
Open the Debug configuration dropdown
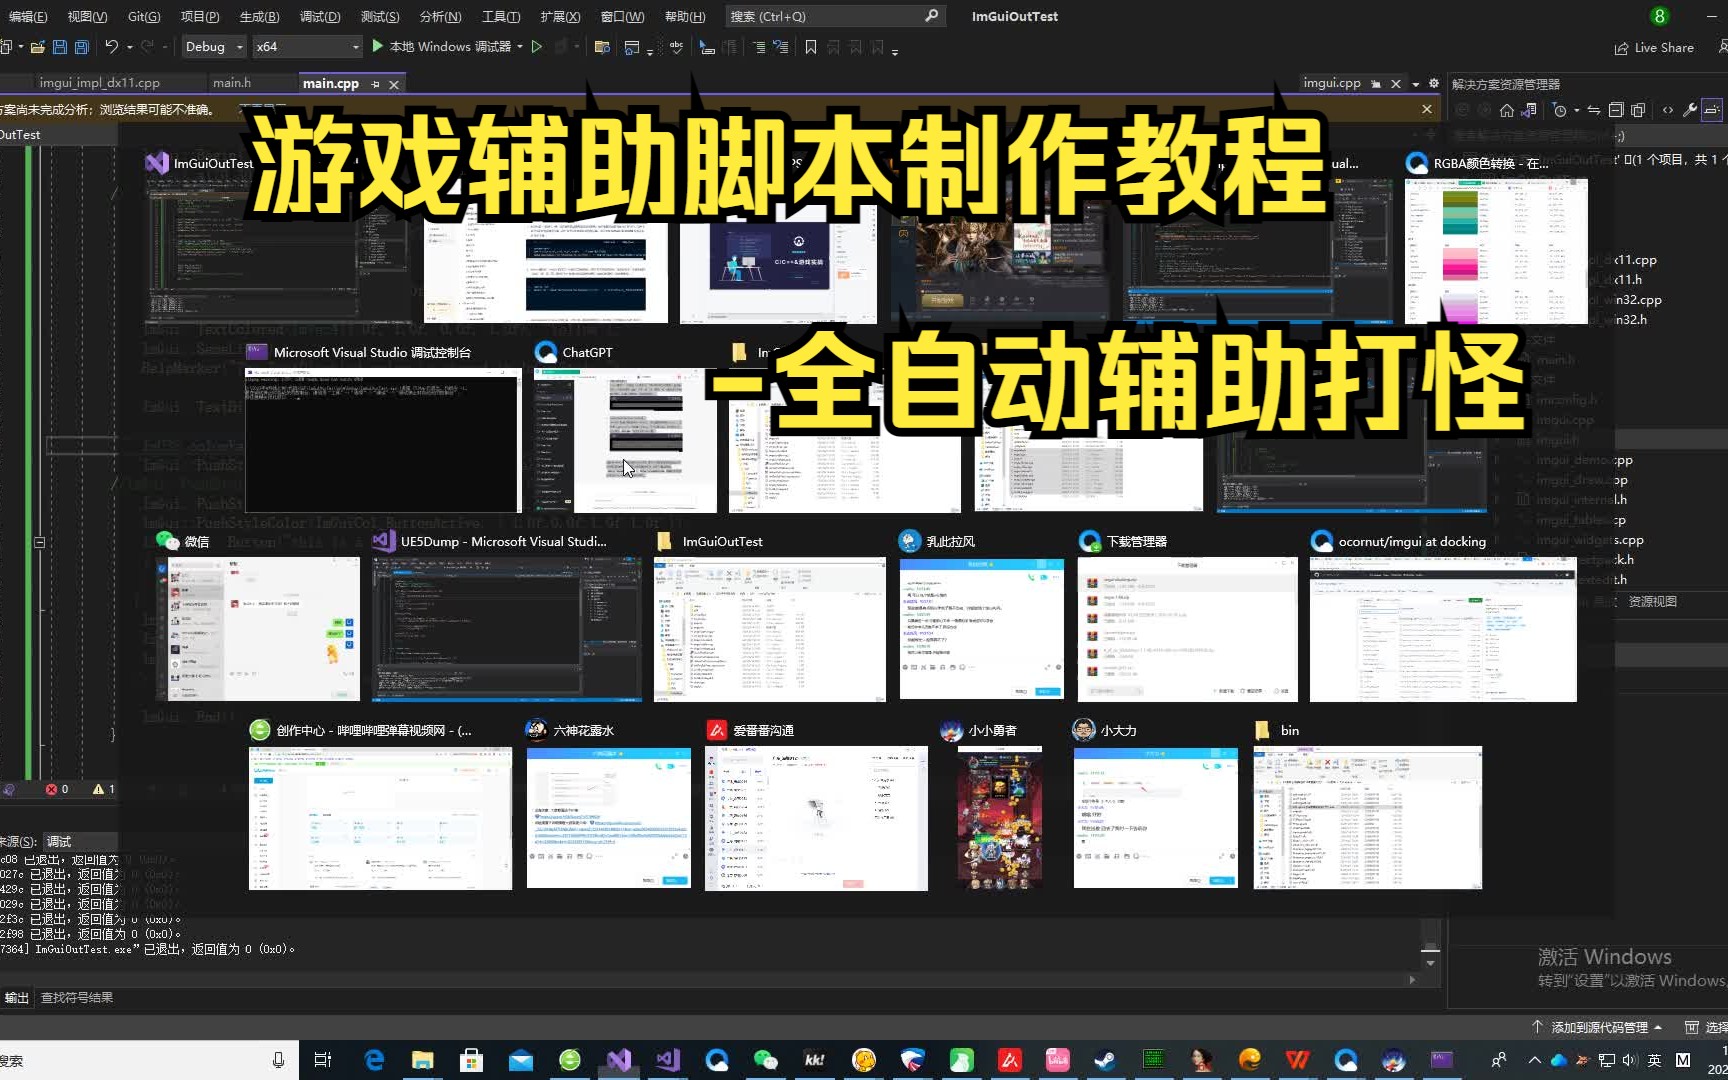coord(214,47)
